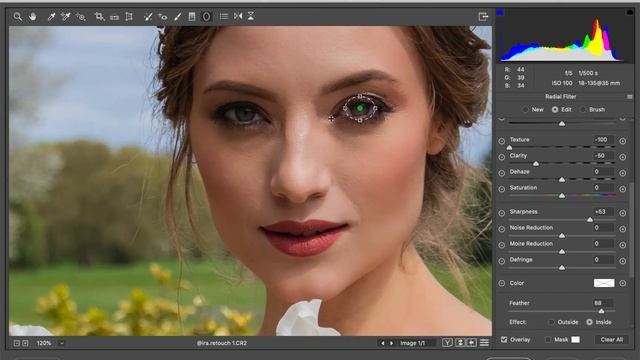Toggle the Overlay checkbox
This screenshot has height=360, width=640.
[504, 340]
